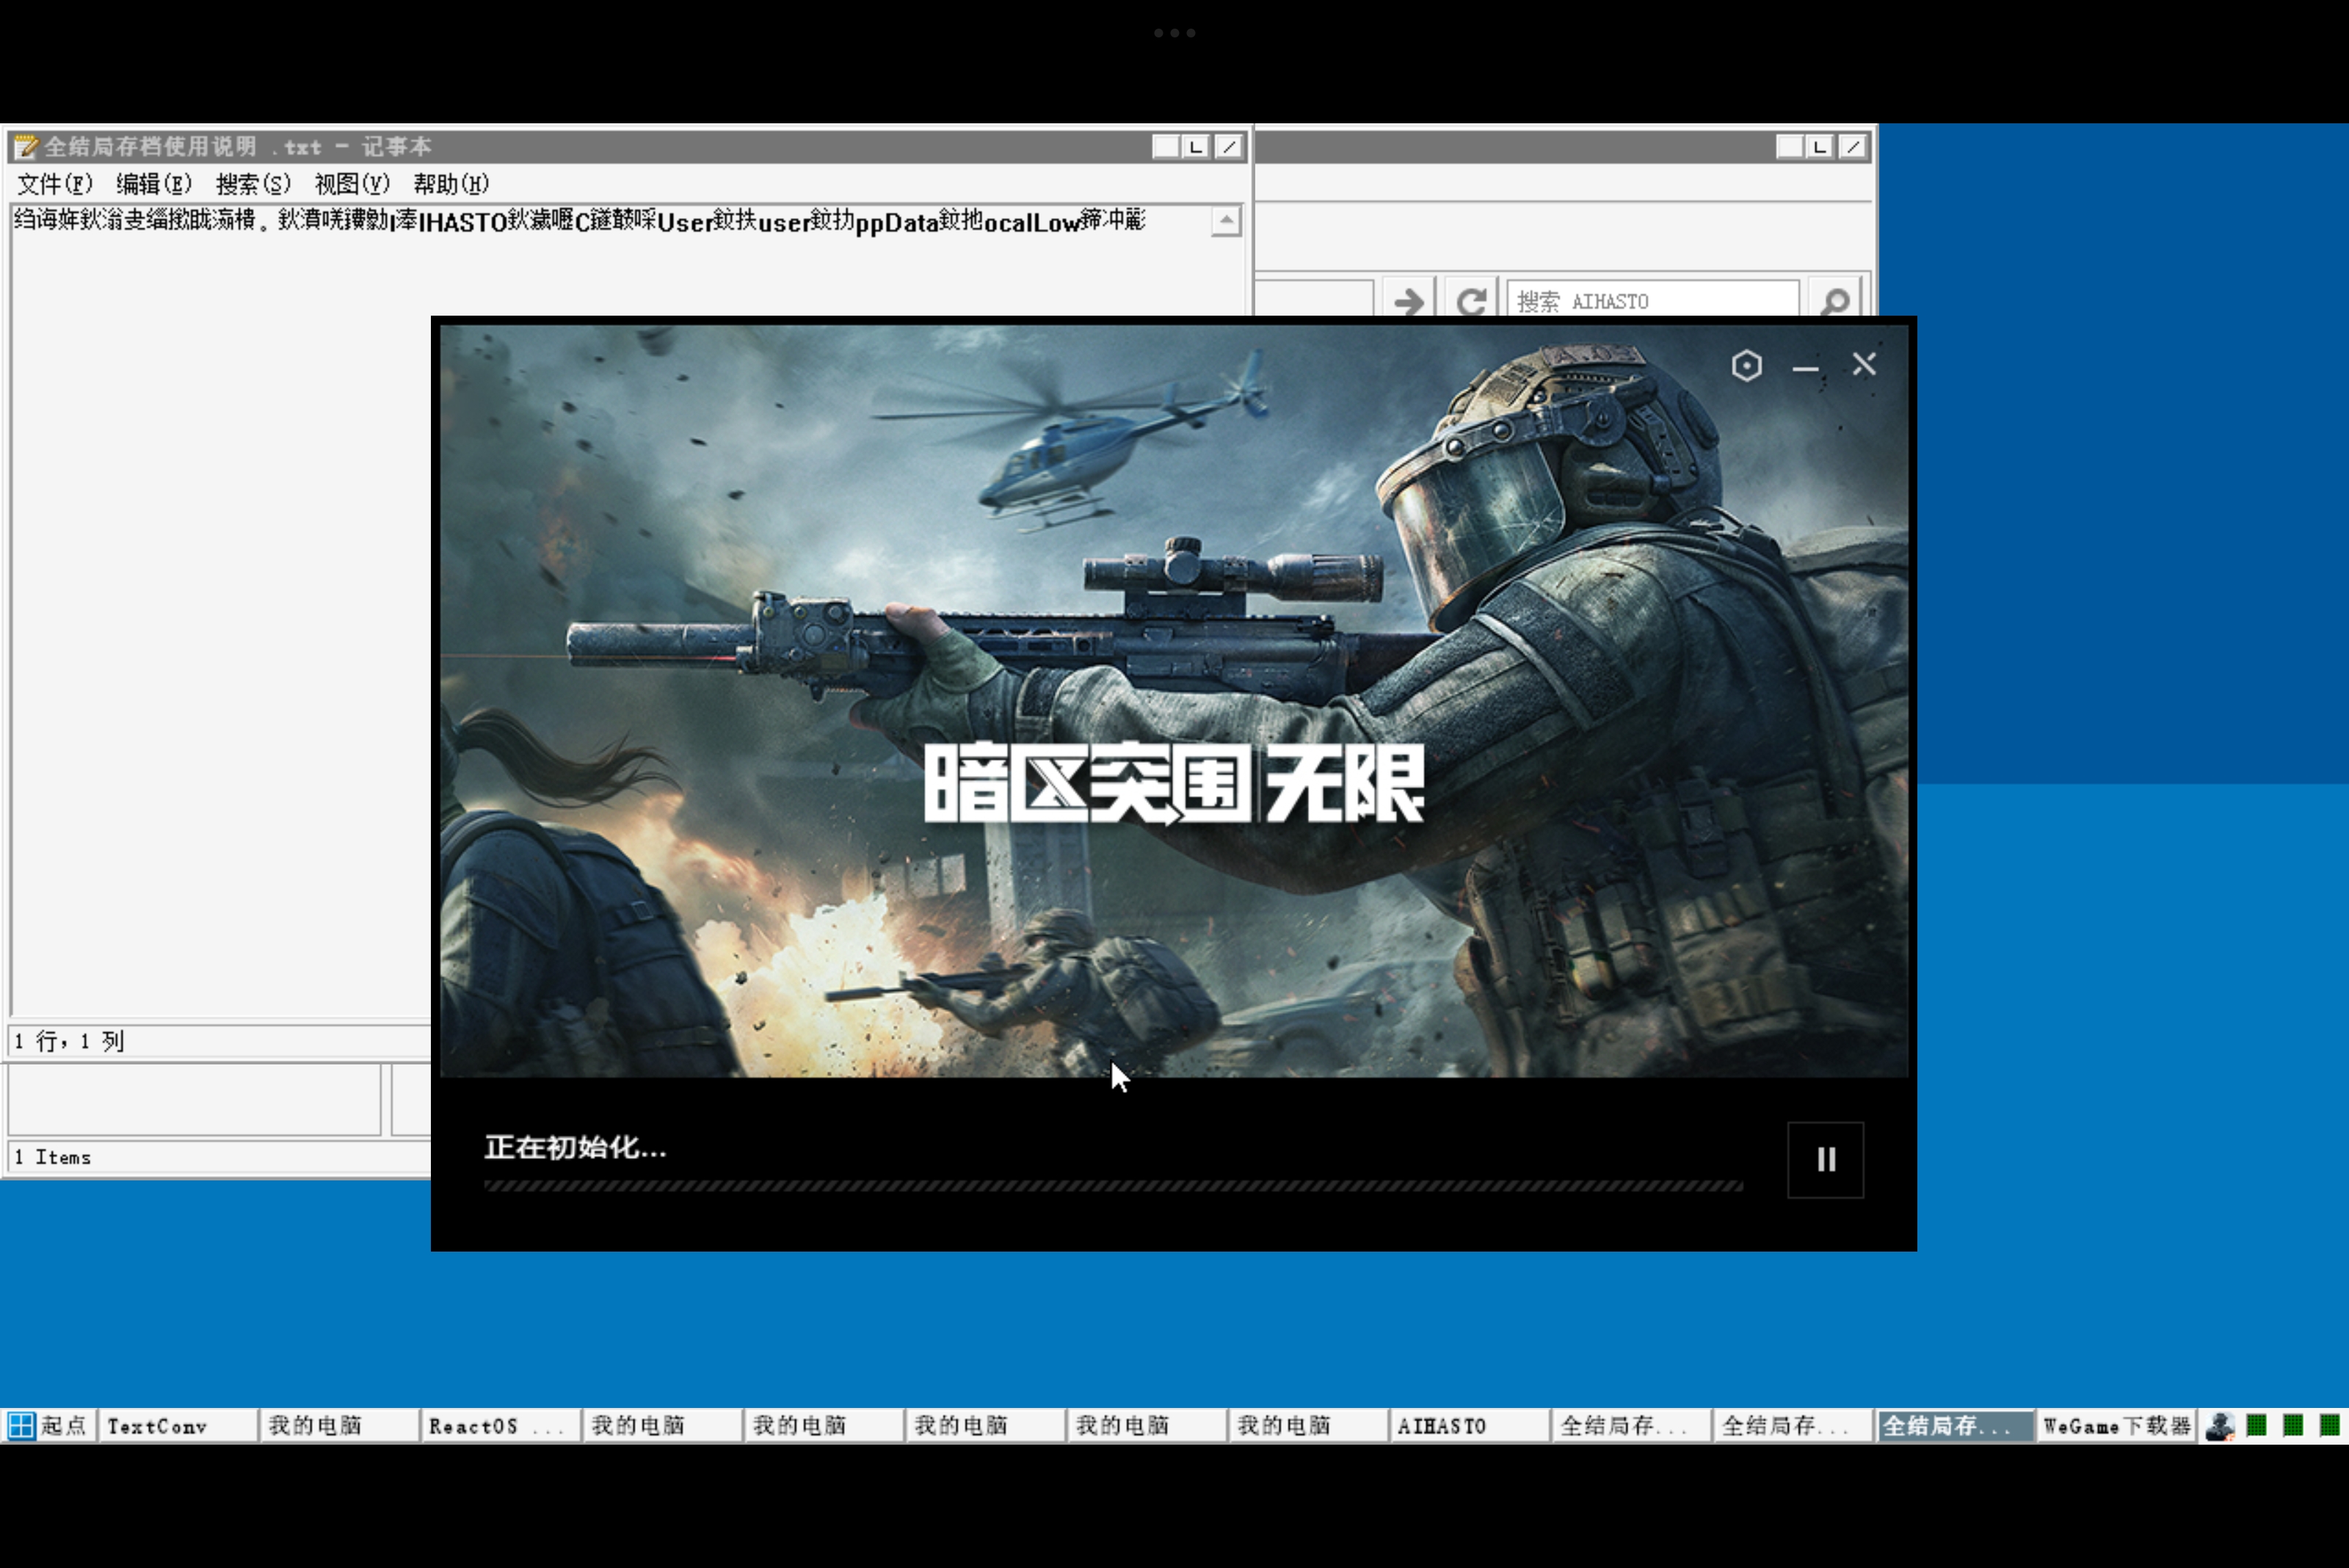The image size is (2349, 1568).
Task: Open the 搜索(S) menu in Notepad
Action: tap(253, 184)
